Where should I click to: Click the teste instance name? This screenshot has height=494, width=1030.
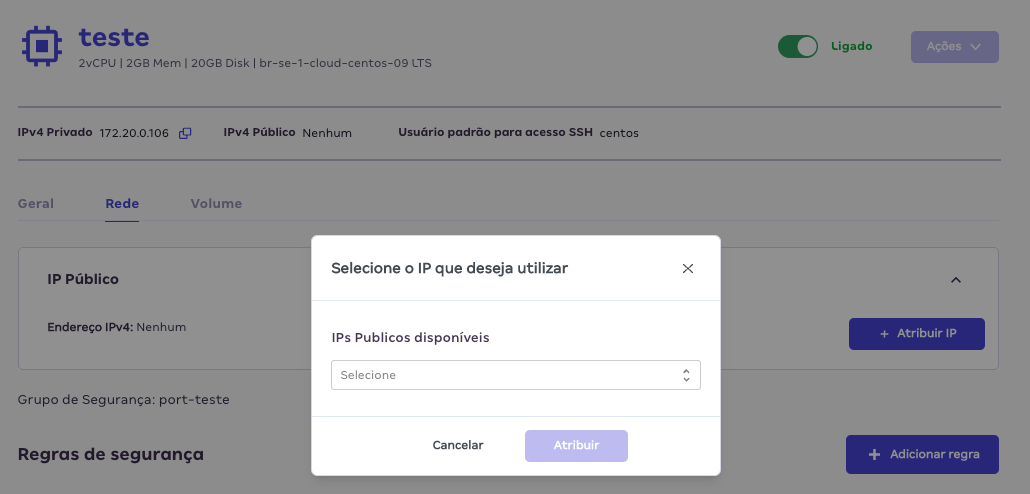pos(114,38)
